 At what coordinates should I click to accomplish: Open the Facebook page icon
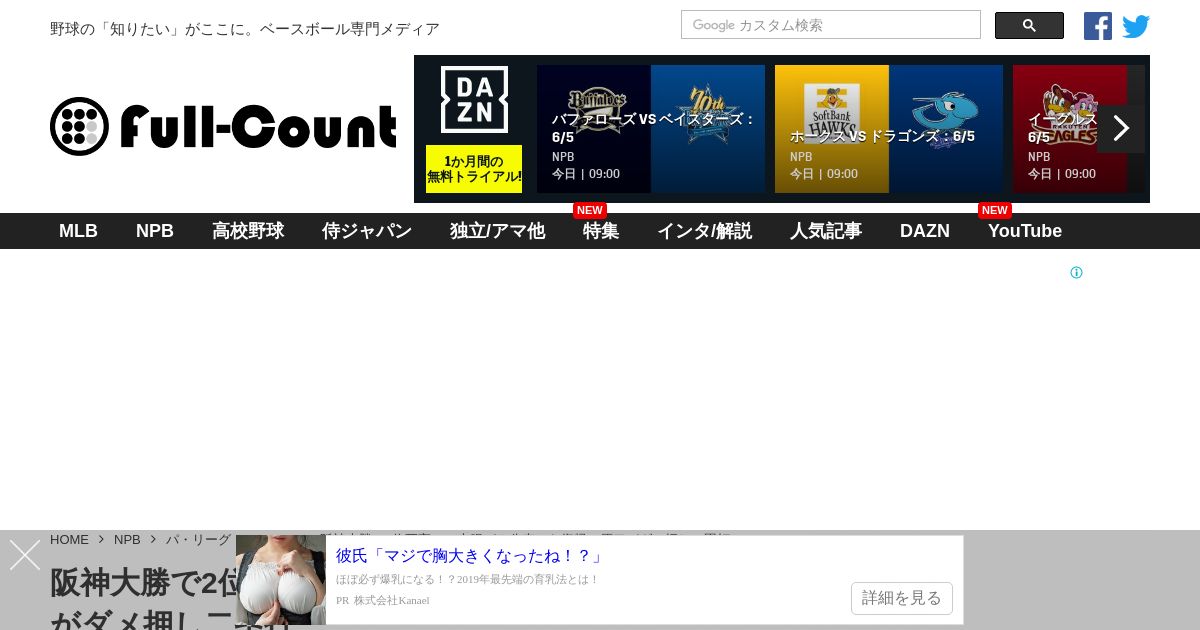click(x=1098, y=26)
